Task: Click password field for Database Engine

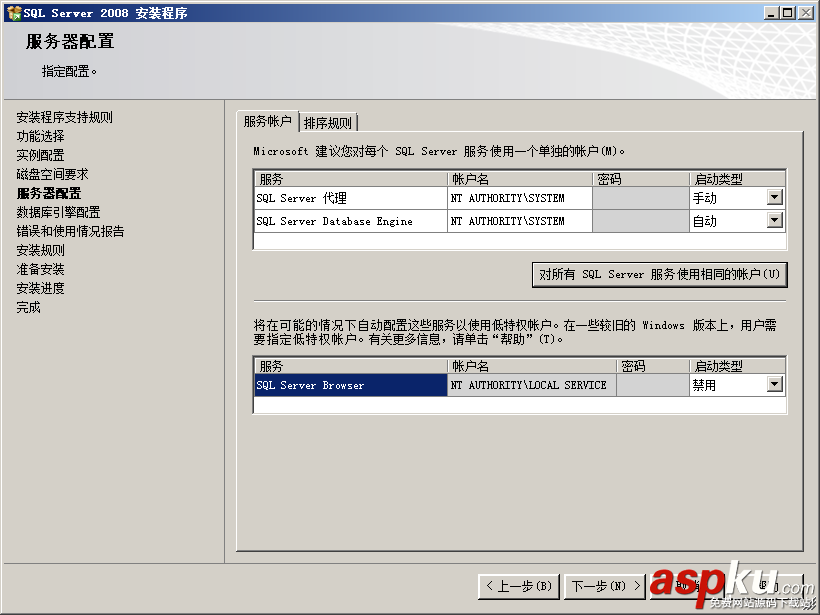Action: pyautogui.click(x=641, y=221)
